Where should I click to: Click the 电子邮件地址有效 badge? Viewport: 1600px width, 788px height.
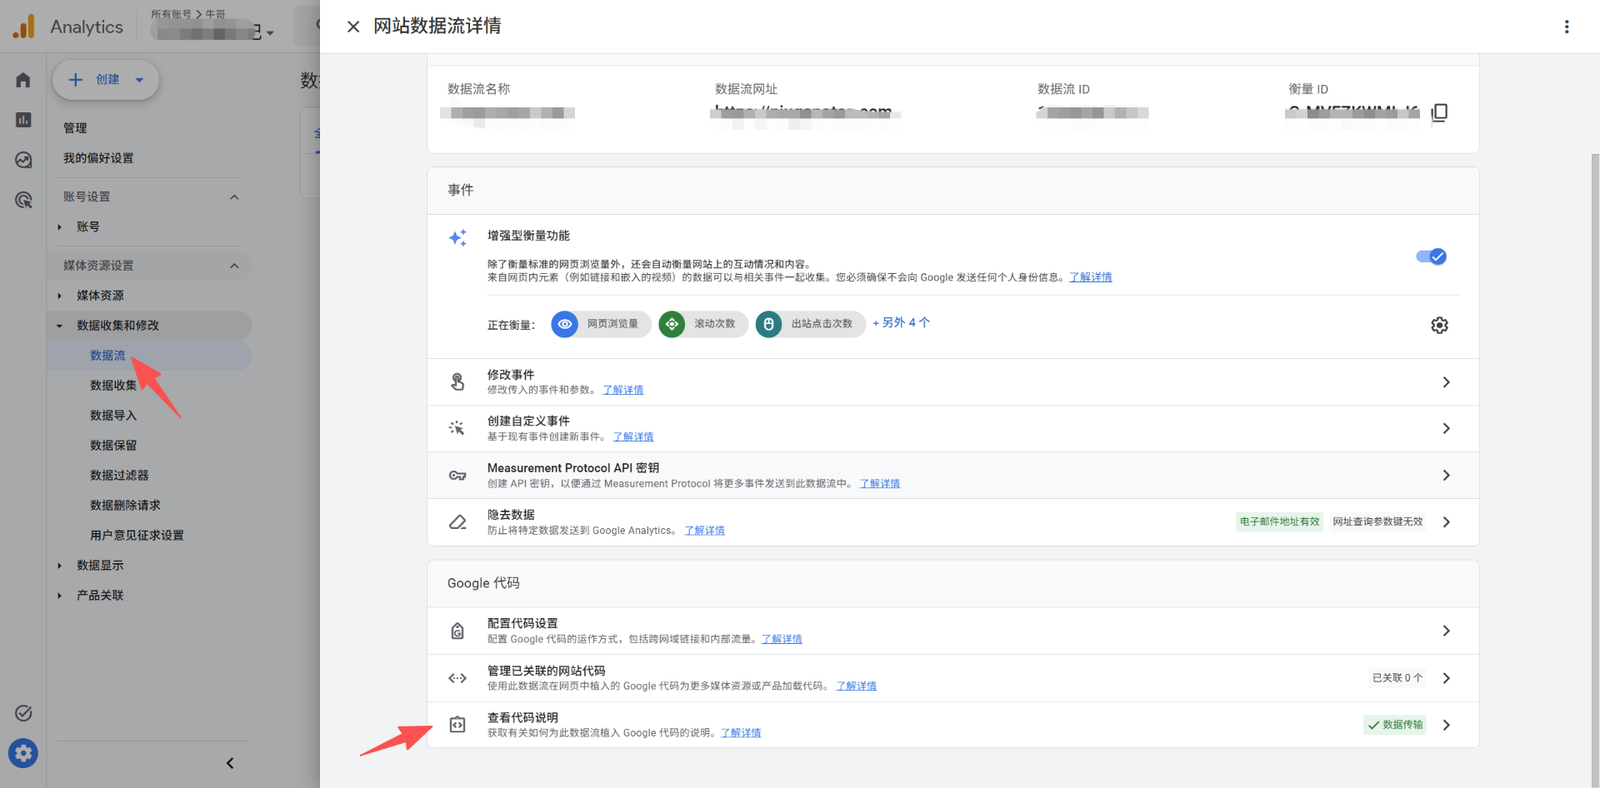[x=1279, y=522]
